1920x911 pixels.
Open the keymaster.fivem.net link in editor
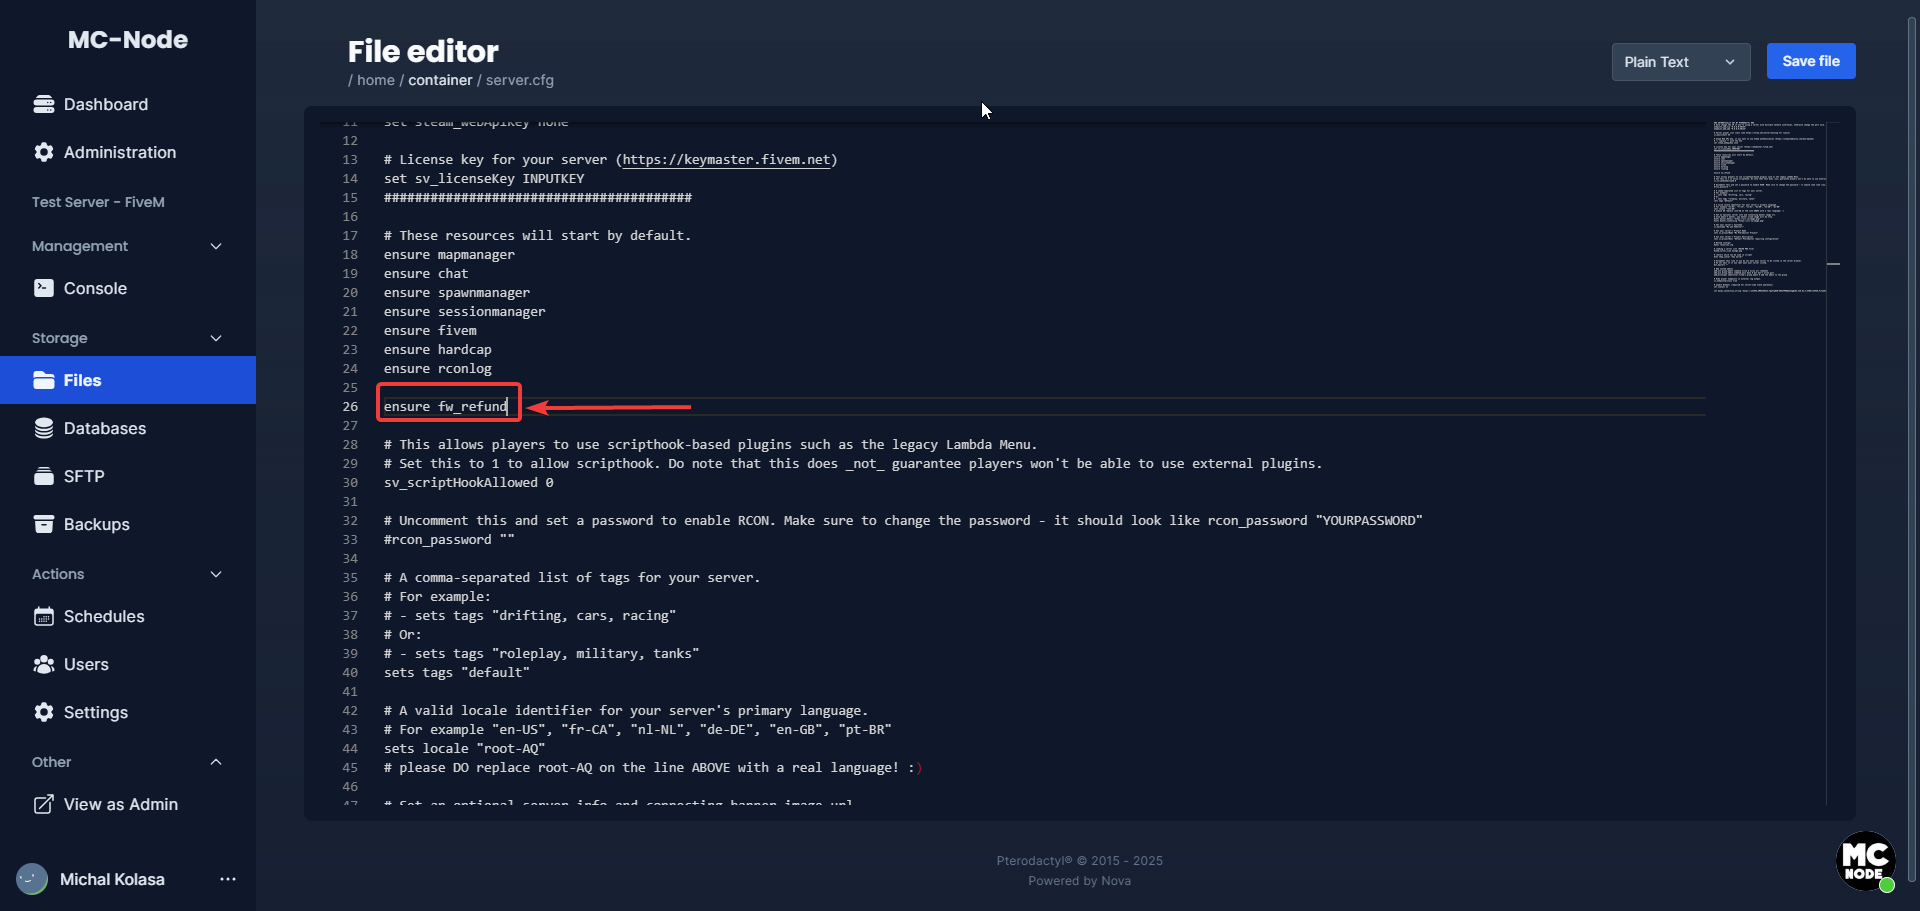coord(726,160)
